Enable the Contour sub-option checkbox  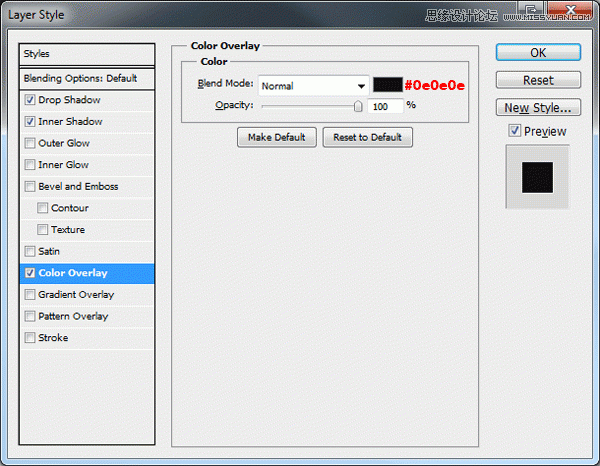pos(43,208)
